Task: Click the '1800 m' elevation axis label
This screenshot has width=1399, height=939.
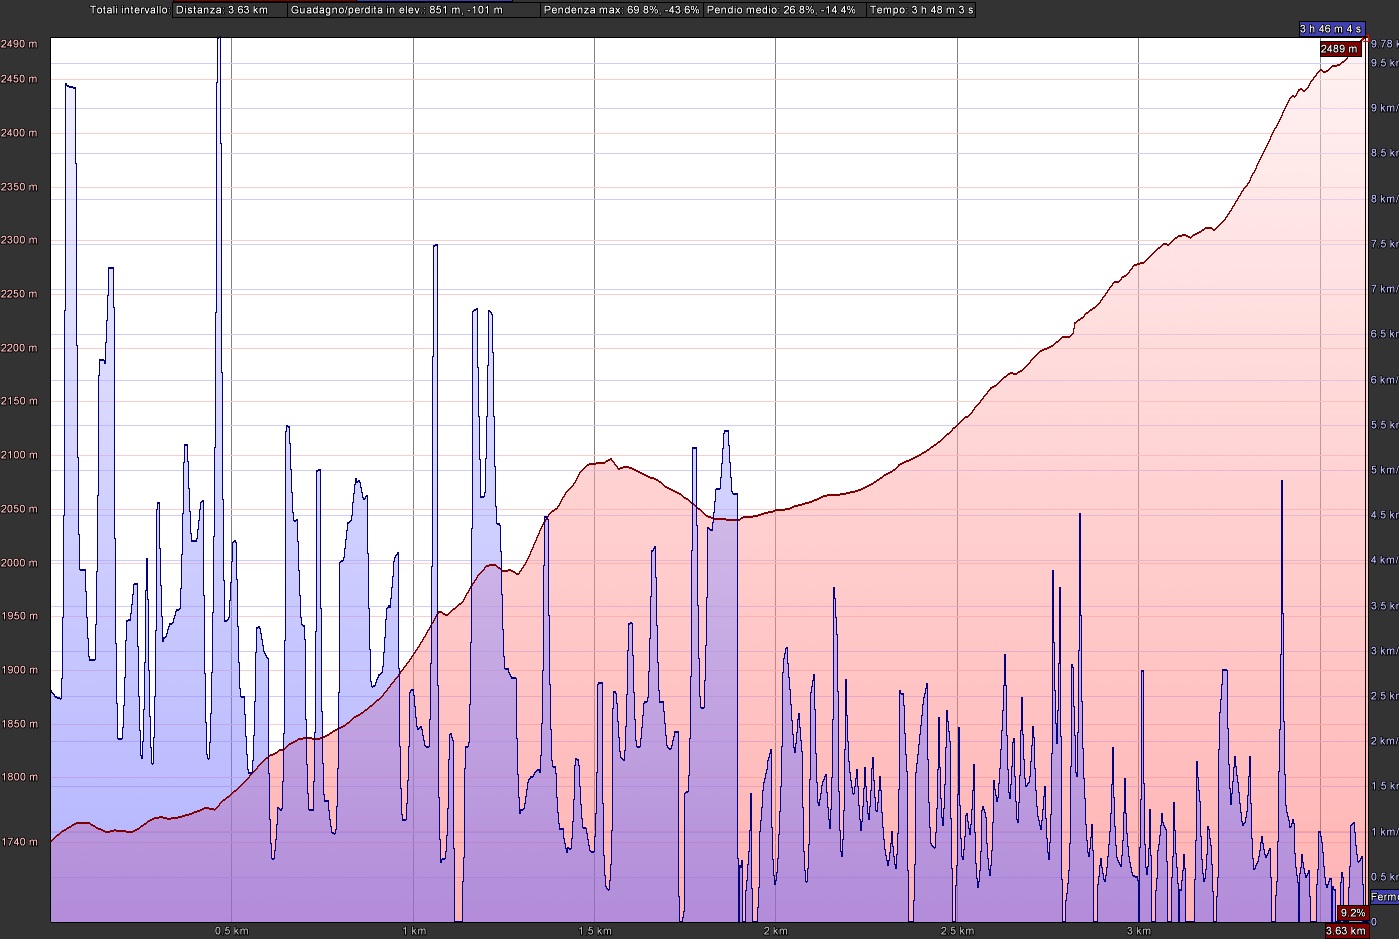Action: [19, 777]
